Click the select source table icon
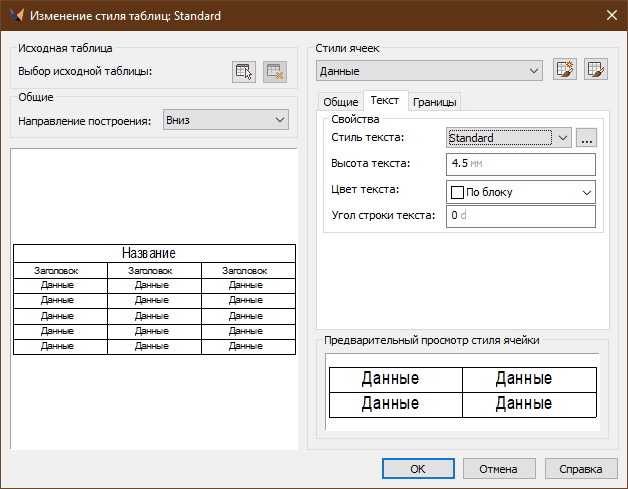 [243, 71]
